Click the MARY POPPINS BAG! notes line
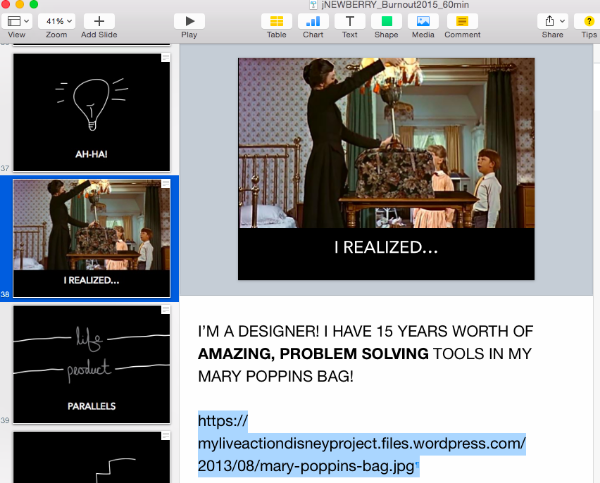Image resolution: width=600 pixels, height=483 pixels. (x=276, y=376)
